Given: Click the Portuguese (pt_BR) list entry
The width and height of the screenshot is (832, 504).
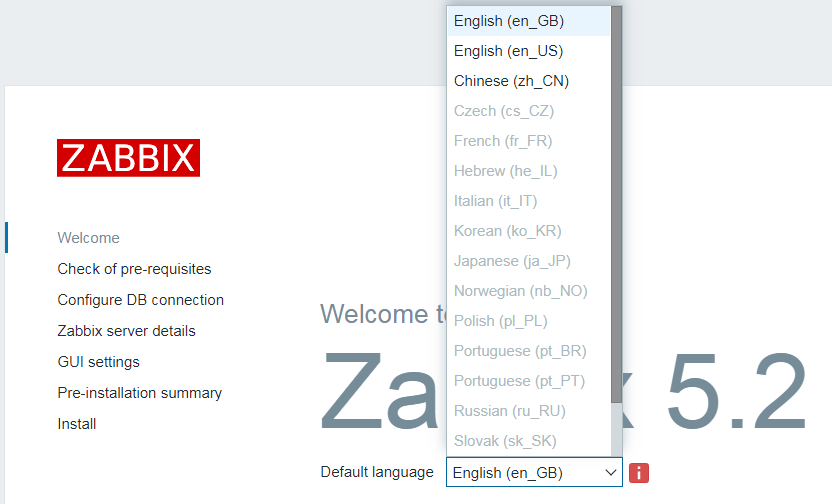Looking at the screenshot, I should tap(529, 351).
